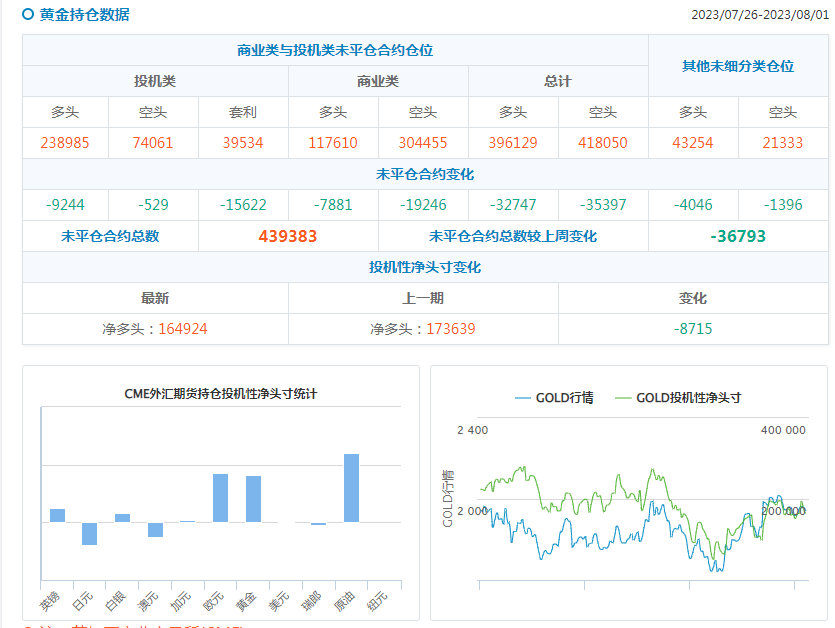
Task: Click the 商业类 column header
Action: click(378, 81)
